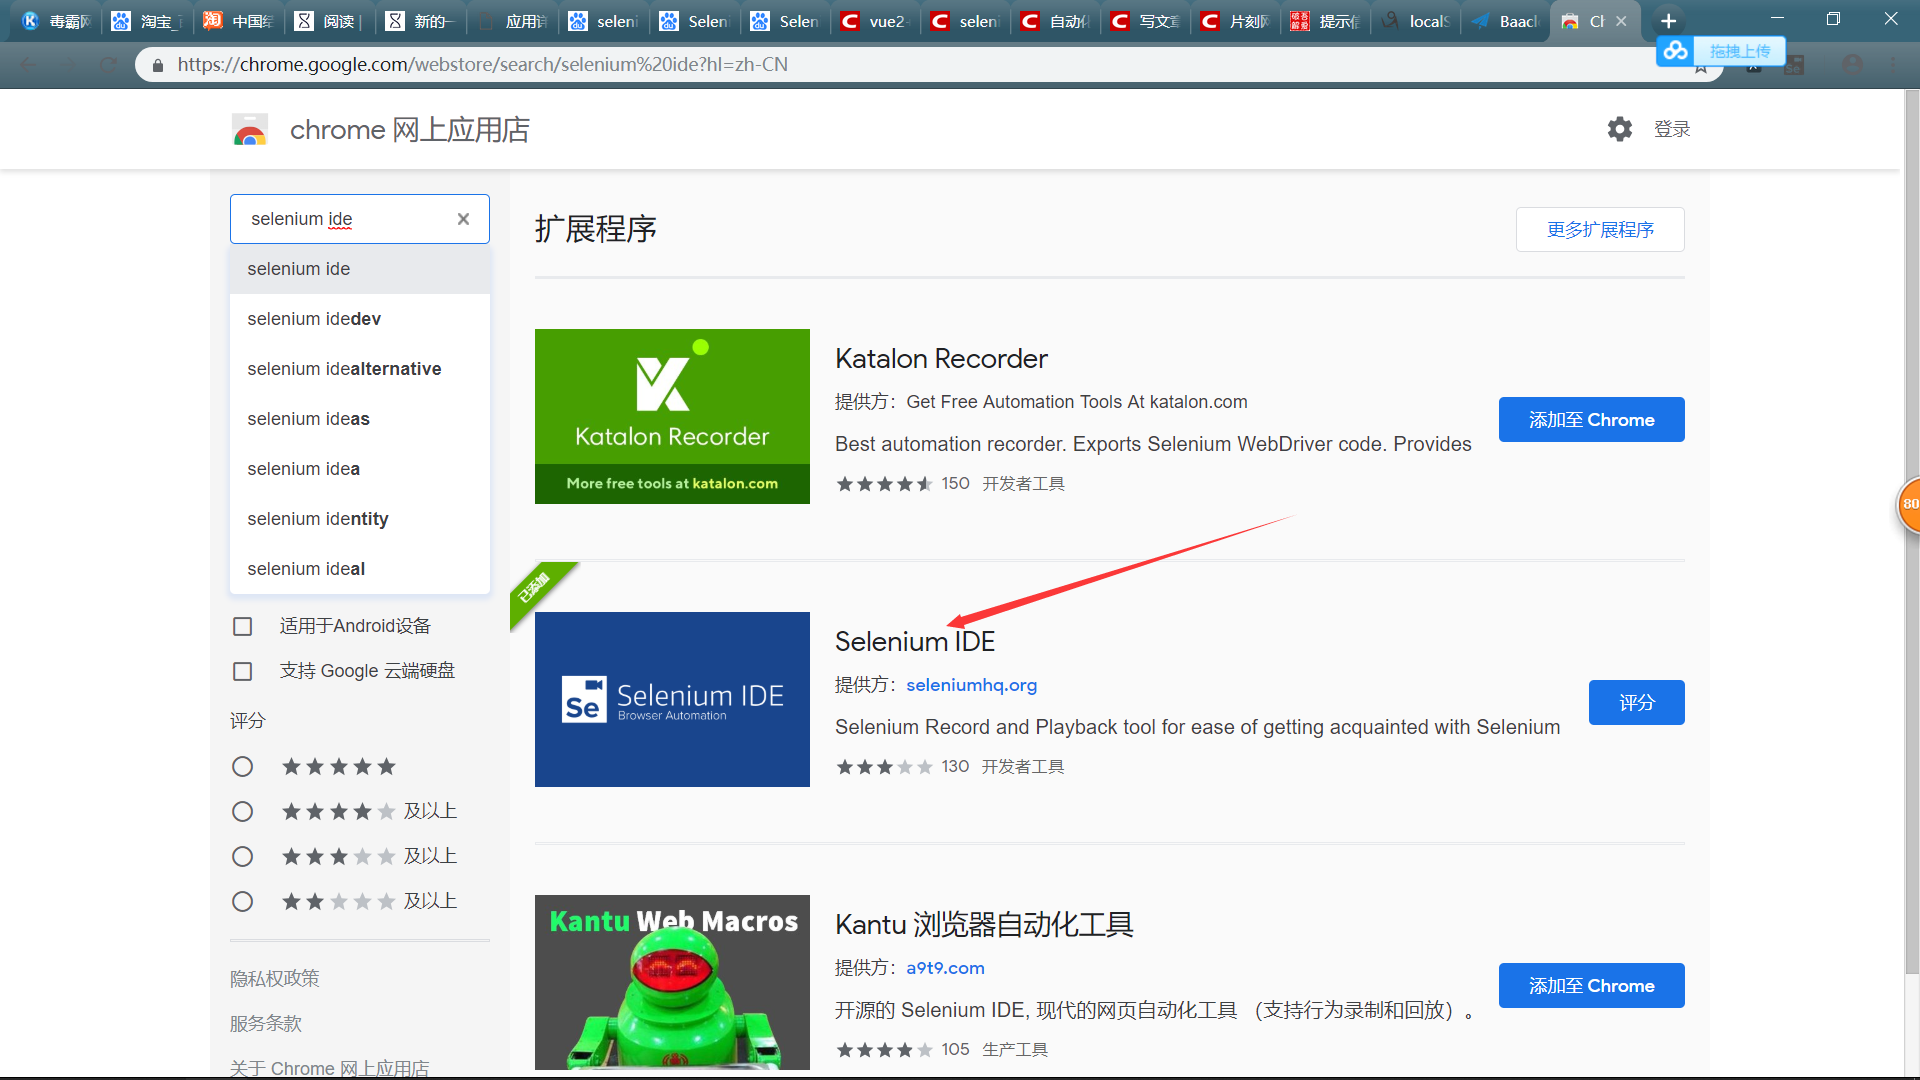1920x1080 pixels.
Task: Click the browser forward arrow
Action: (68, 65)
